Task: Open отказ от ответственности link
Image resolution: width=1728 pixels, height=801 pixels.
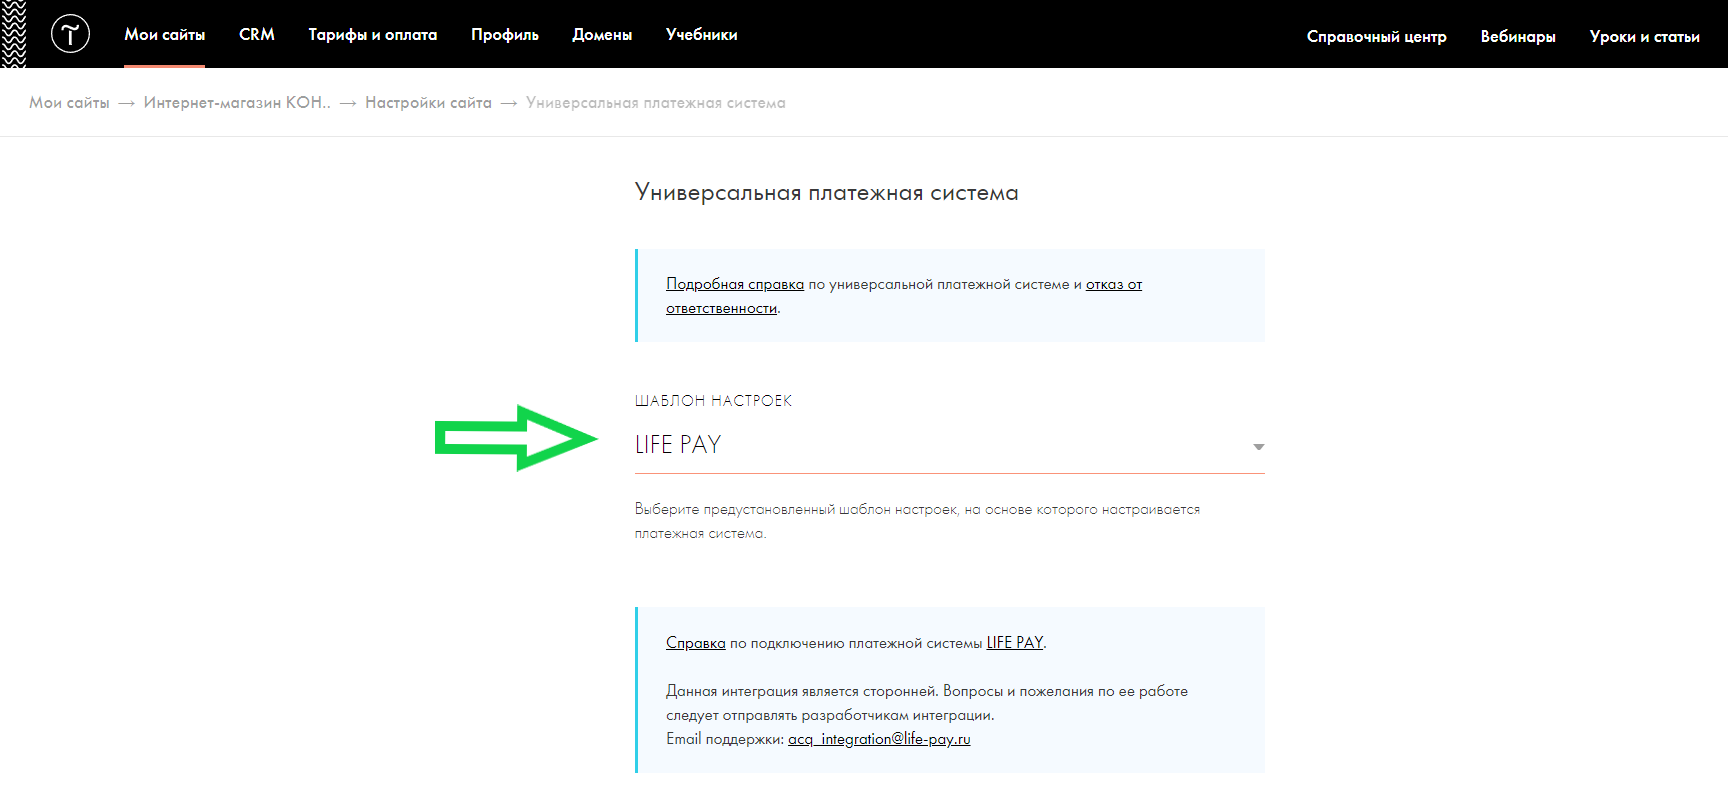Action: 1114,284
